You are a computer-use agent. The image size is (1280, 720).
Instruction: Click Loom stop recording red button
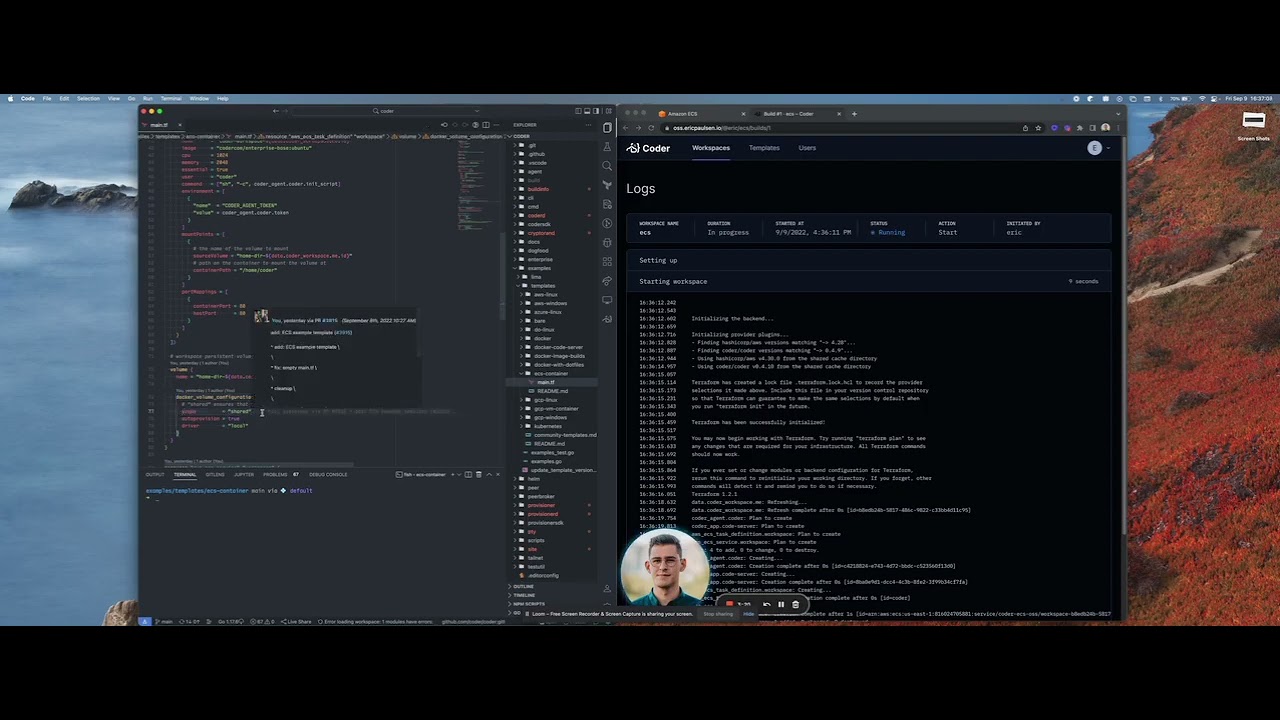[x=730, y=603]
